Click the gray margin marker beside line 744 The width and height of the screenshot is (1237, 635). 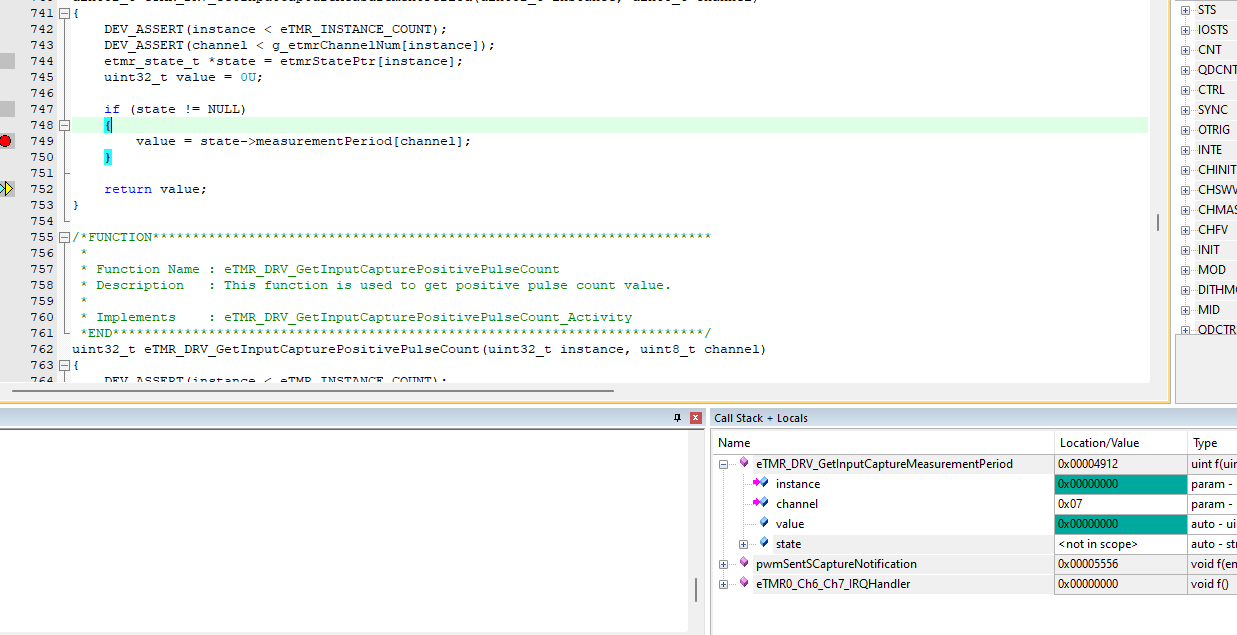[x=6, y=60]
